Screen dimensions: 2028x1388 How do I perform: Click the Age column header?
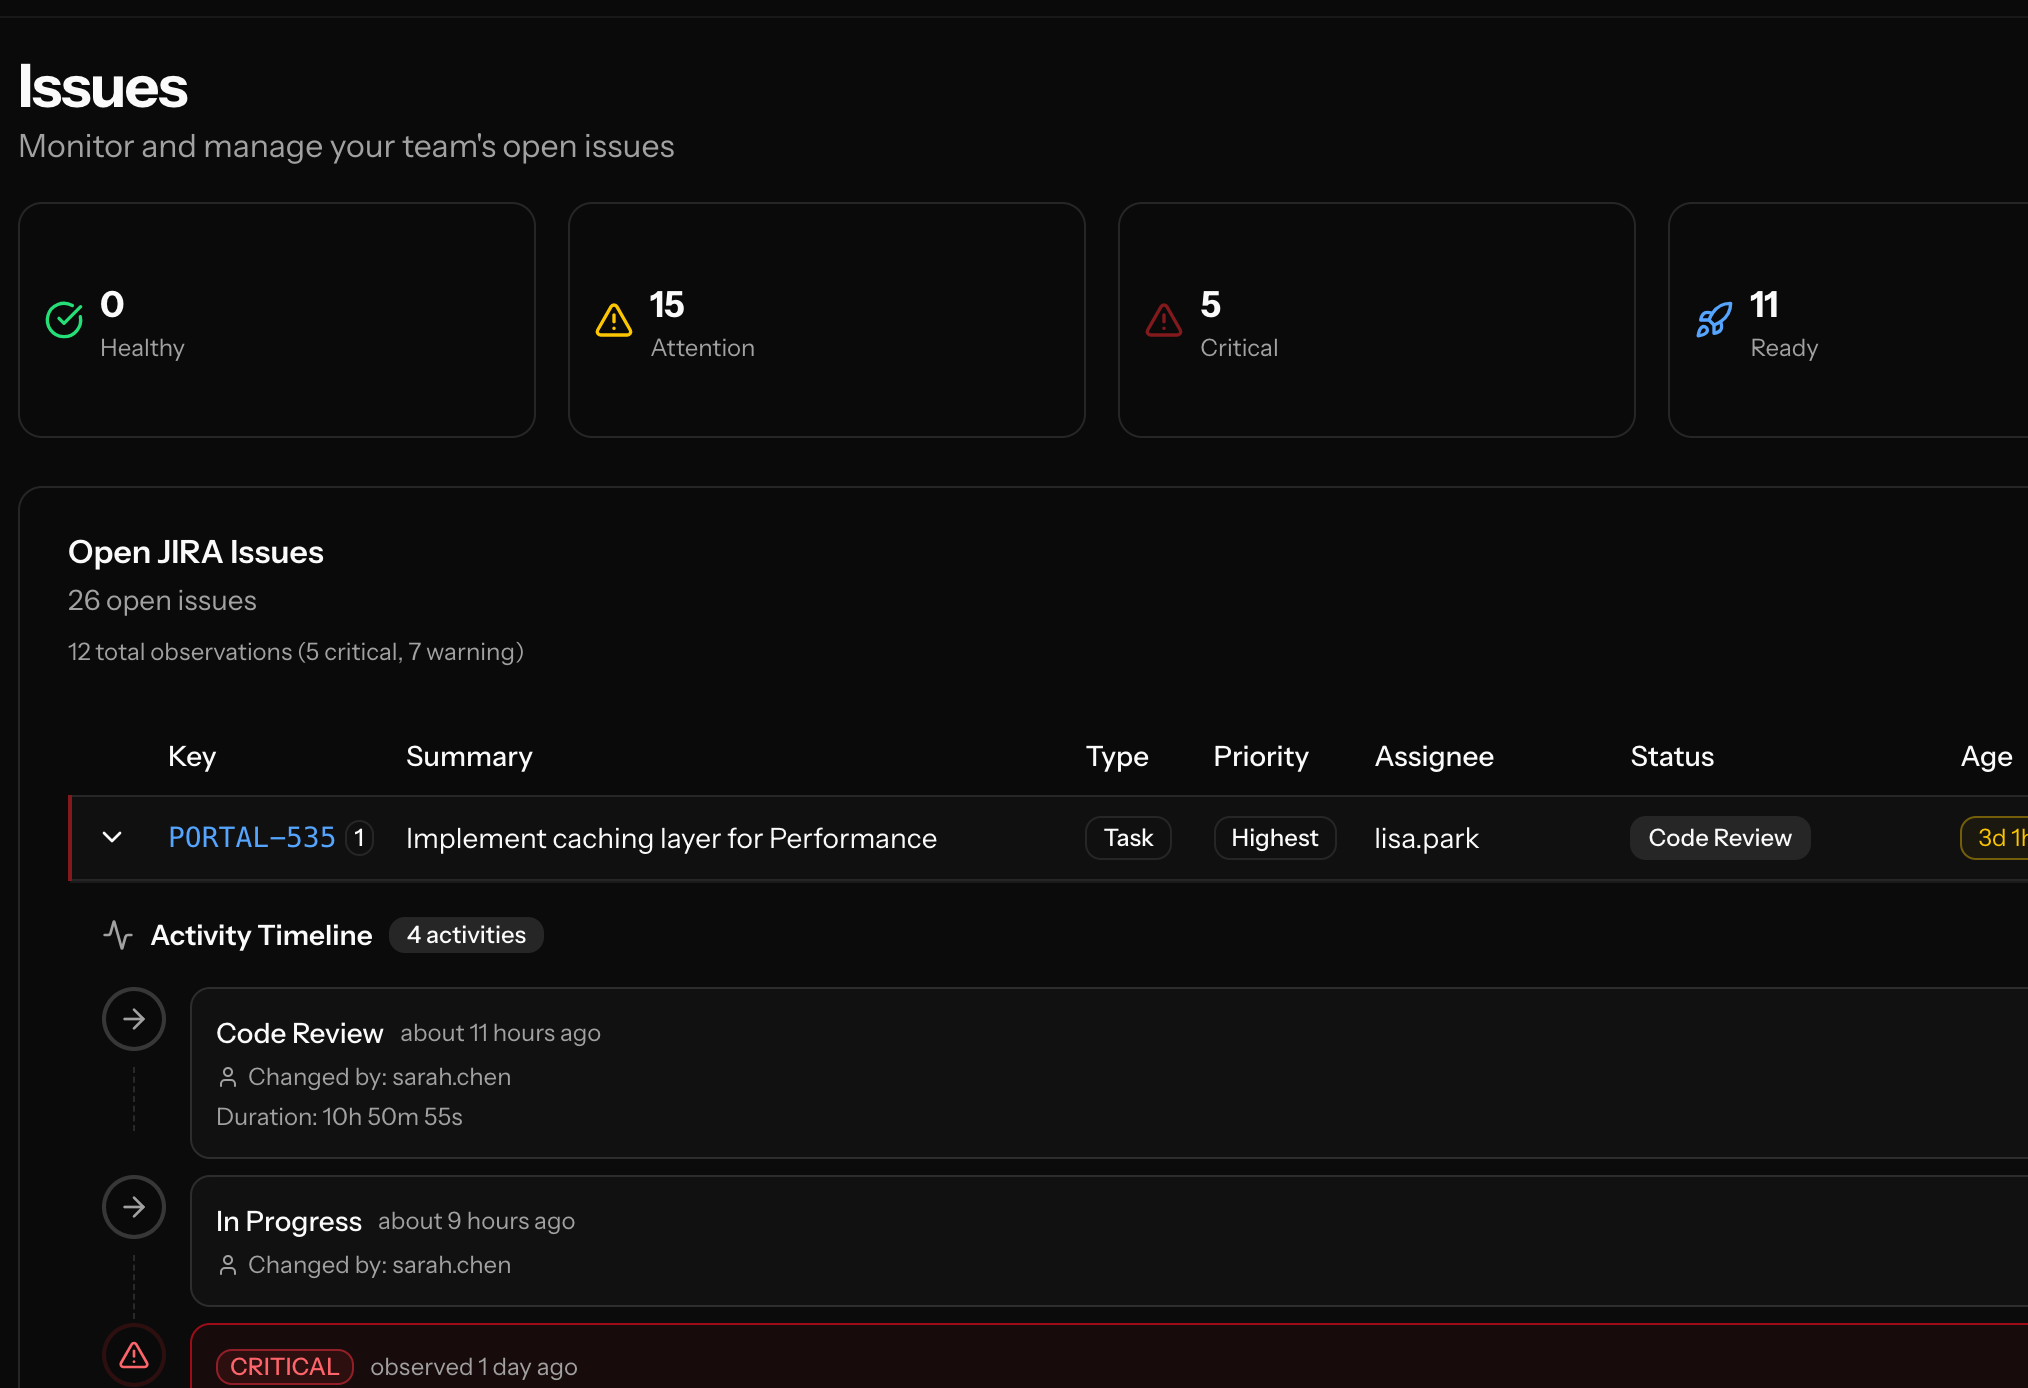(x=1986, y=757)
